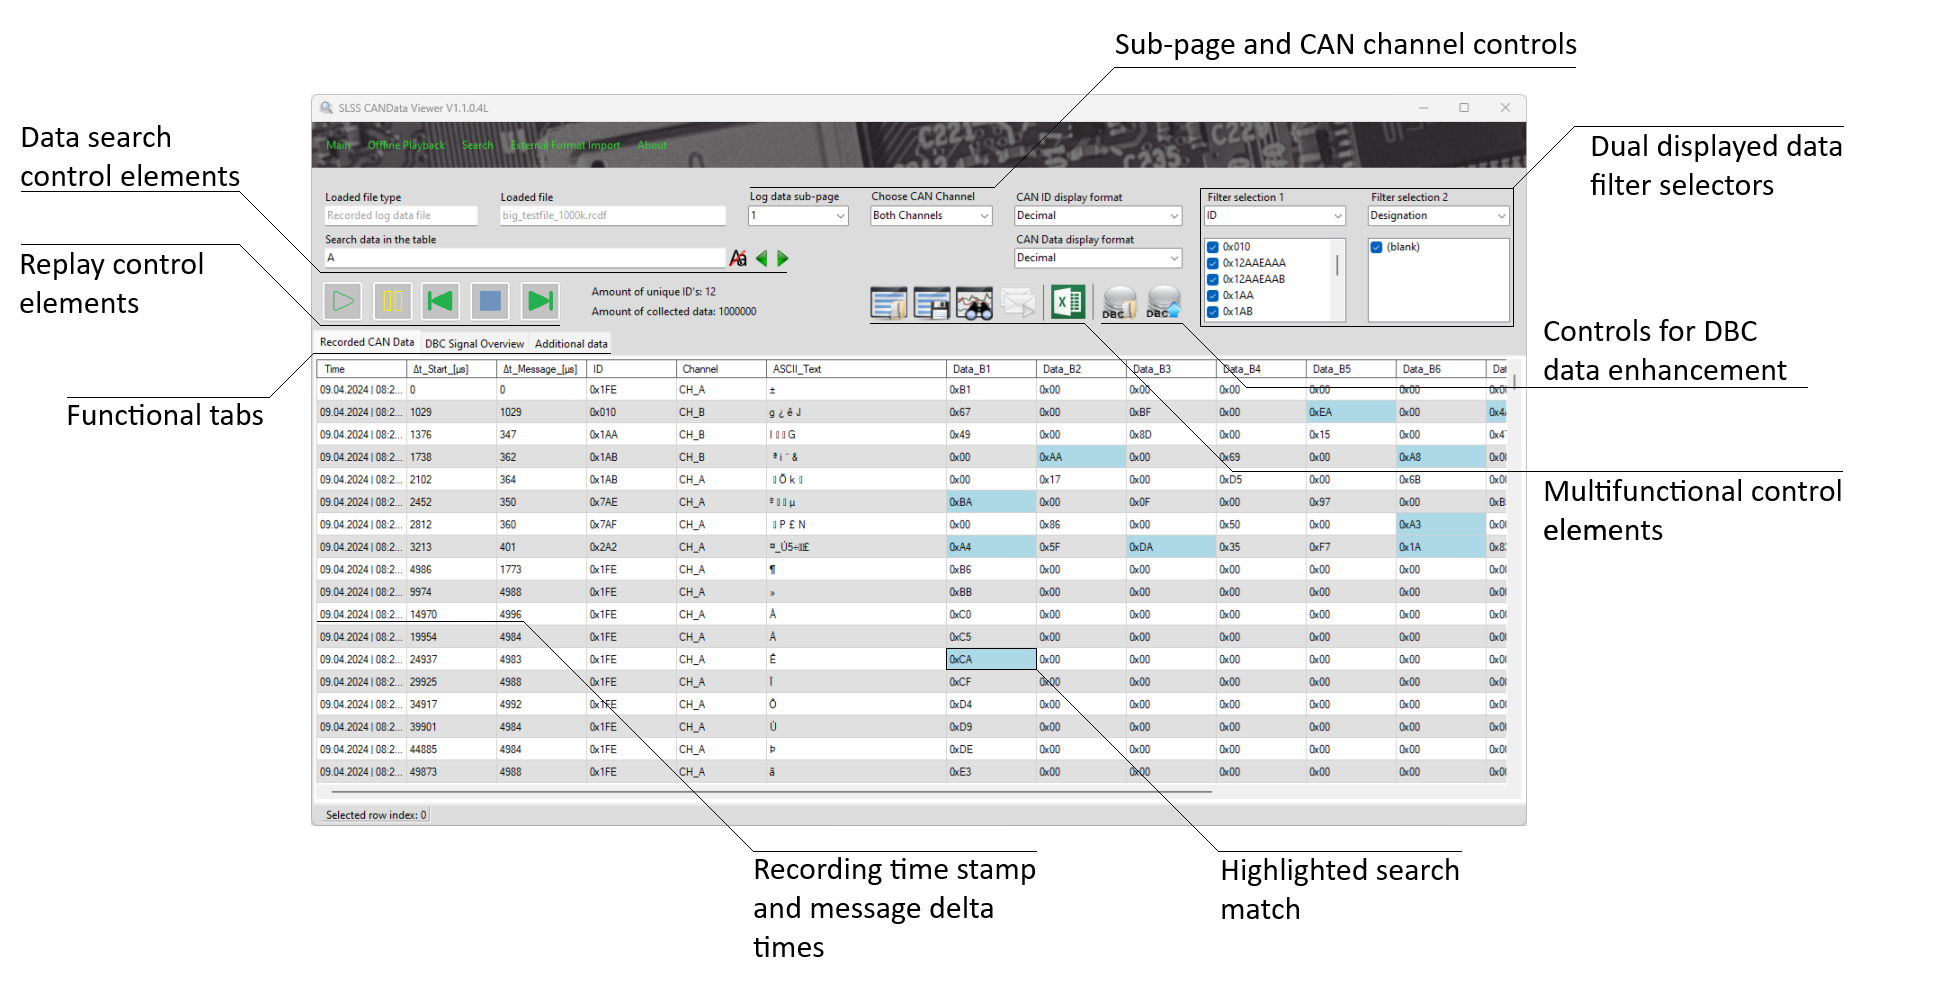1937x981 pixels.
Task: Toggle case-sensitive search (Aa icon)
Action: pyautogui.click(x=738, y=258)
